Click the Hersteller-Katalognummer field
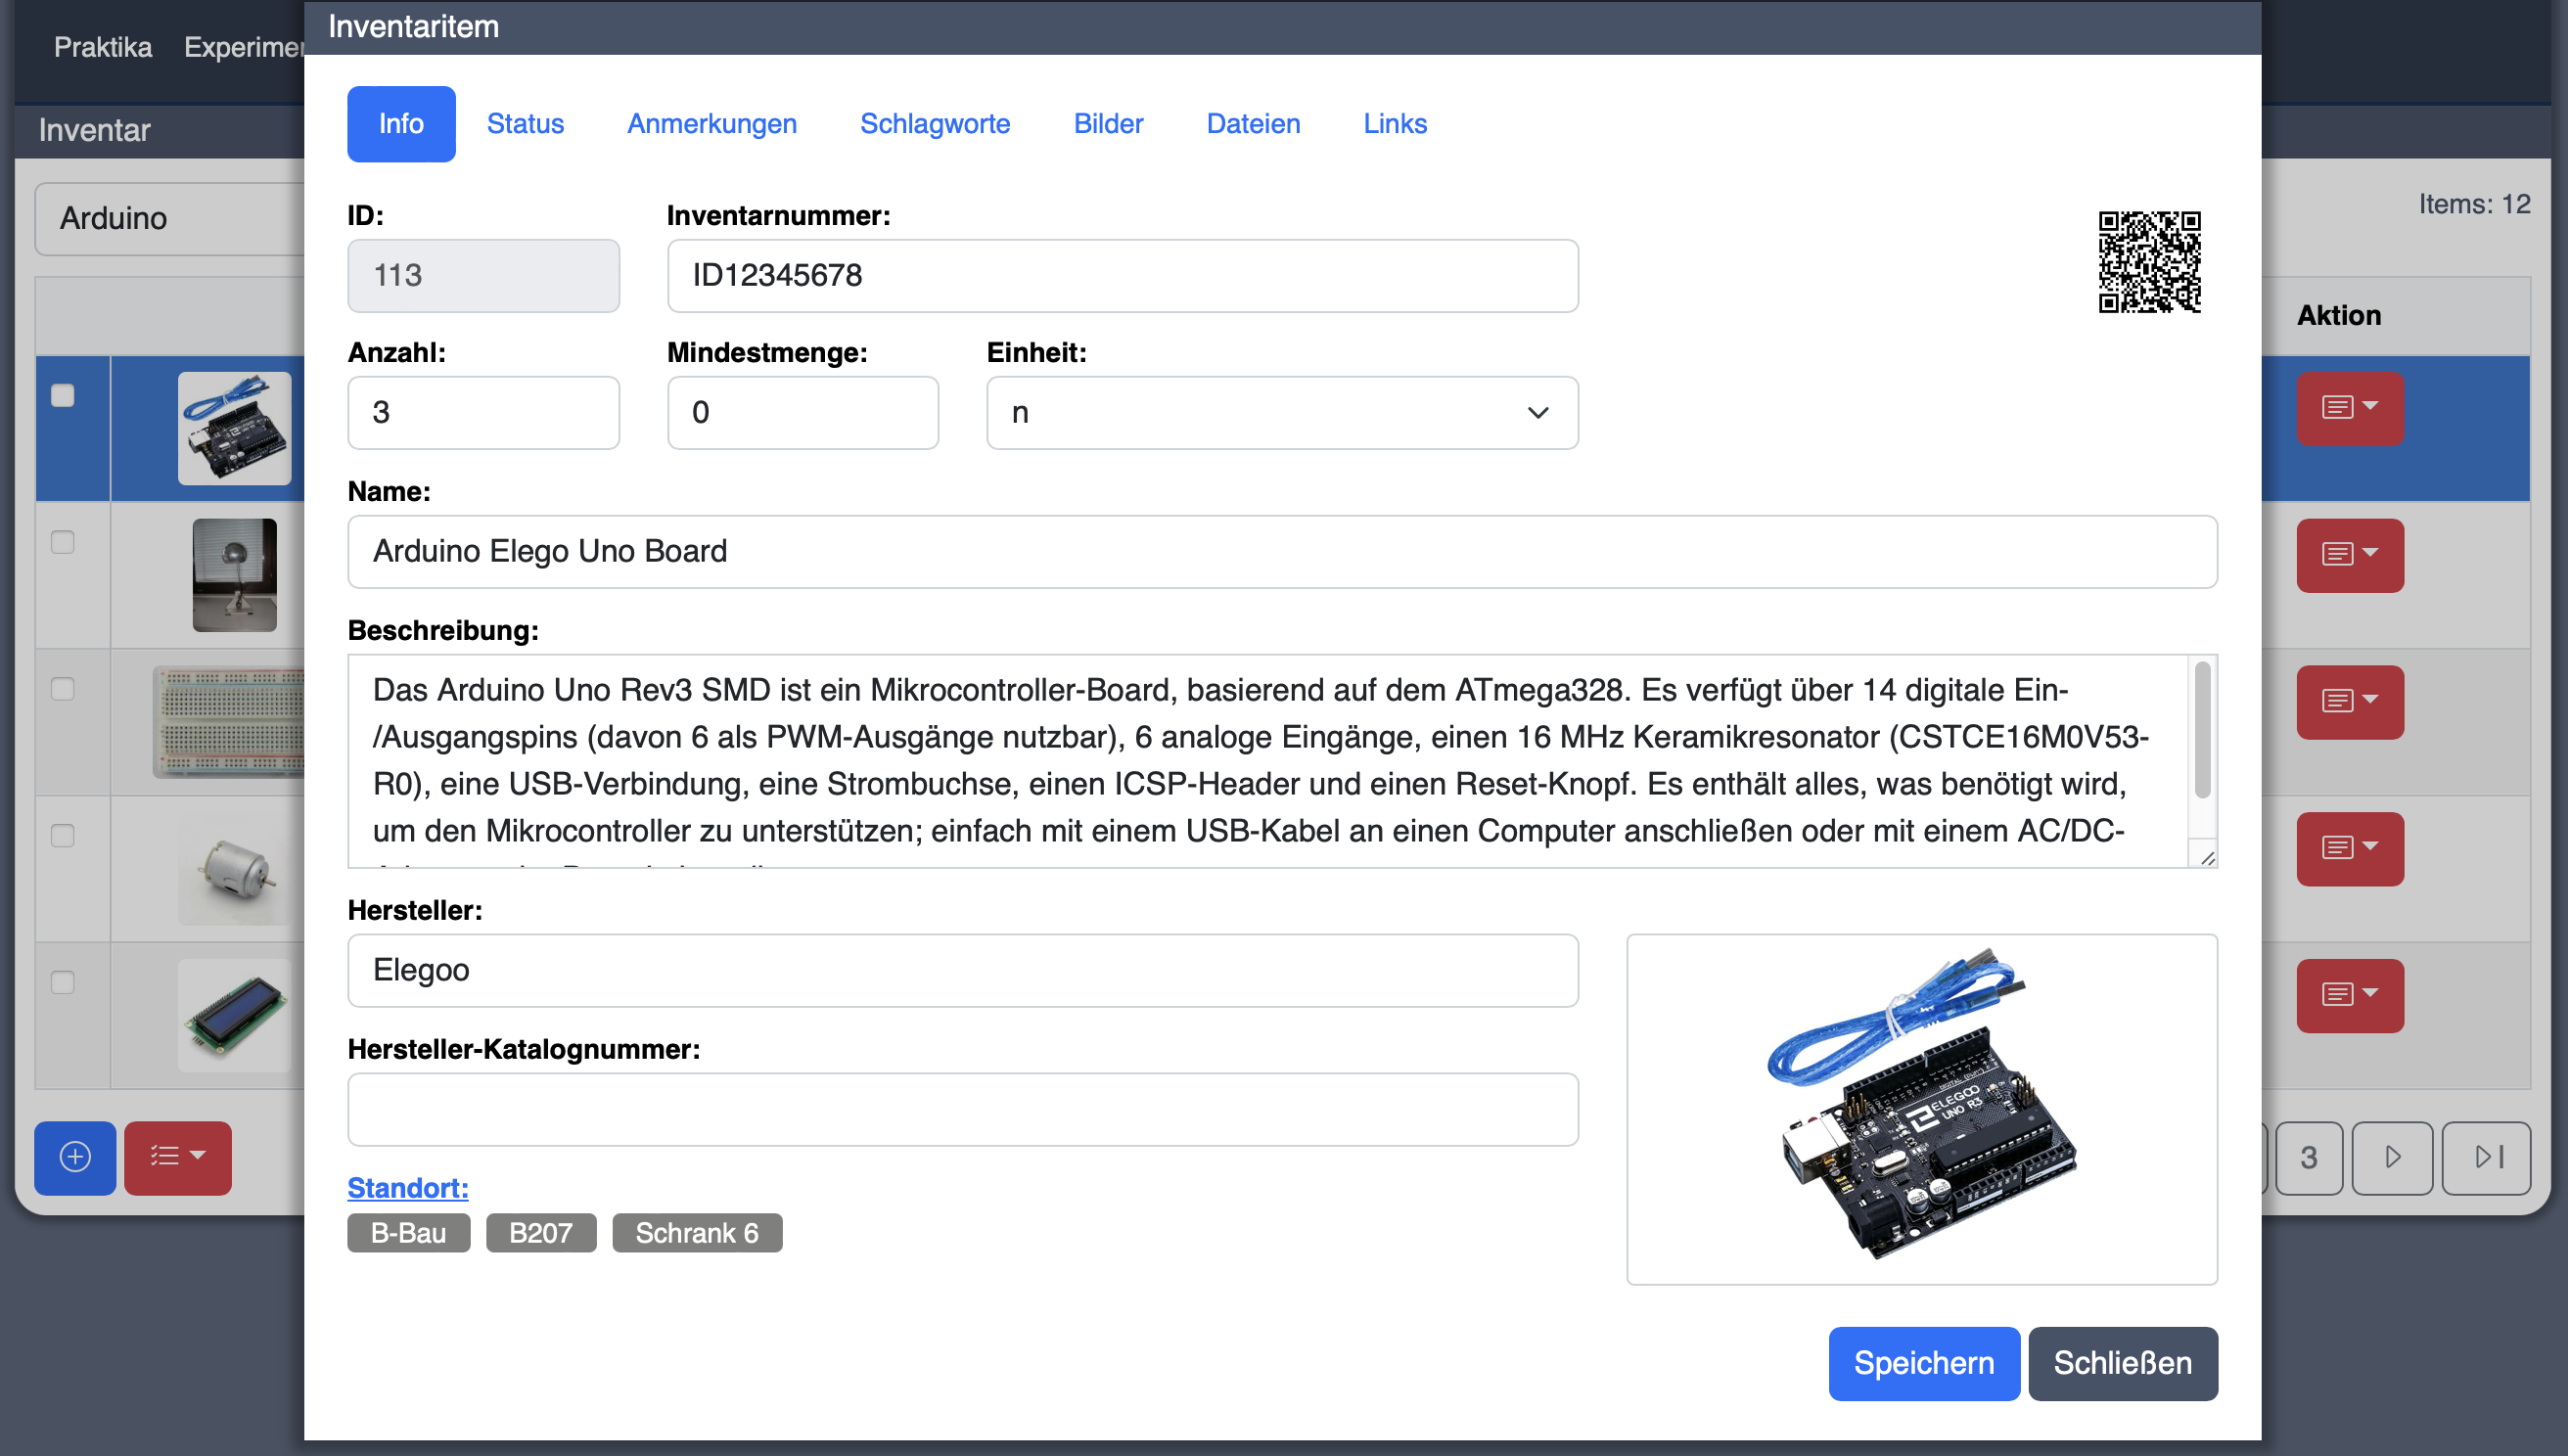This screenshot has width=2568, height=1456. 963,1110
